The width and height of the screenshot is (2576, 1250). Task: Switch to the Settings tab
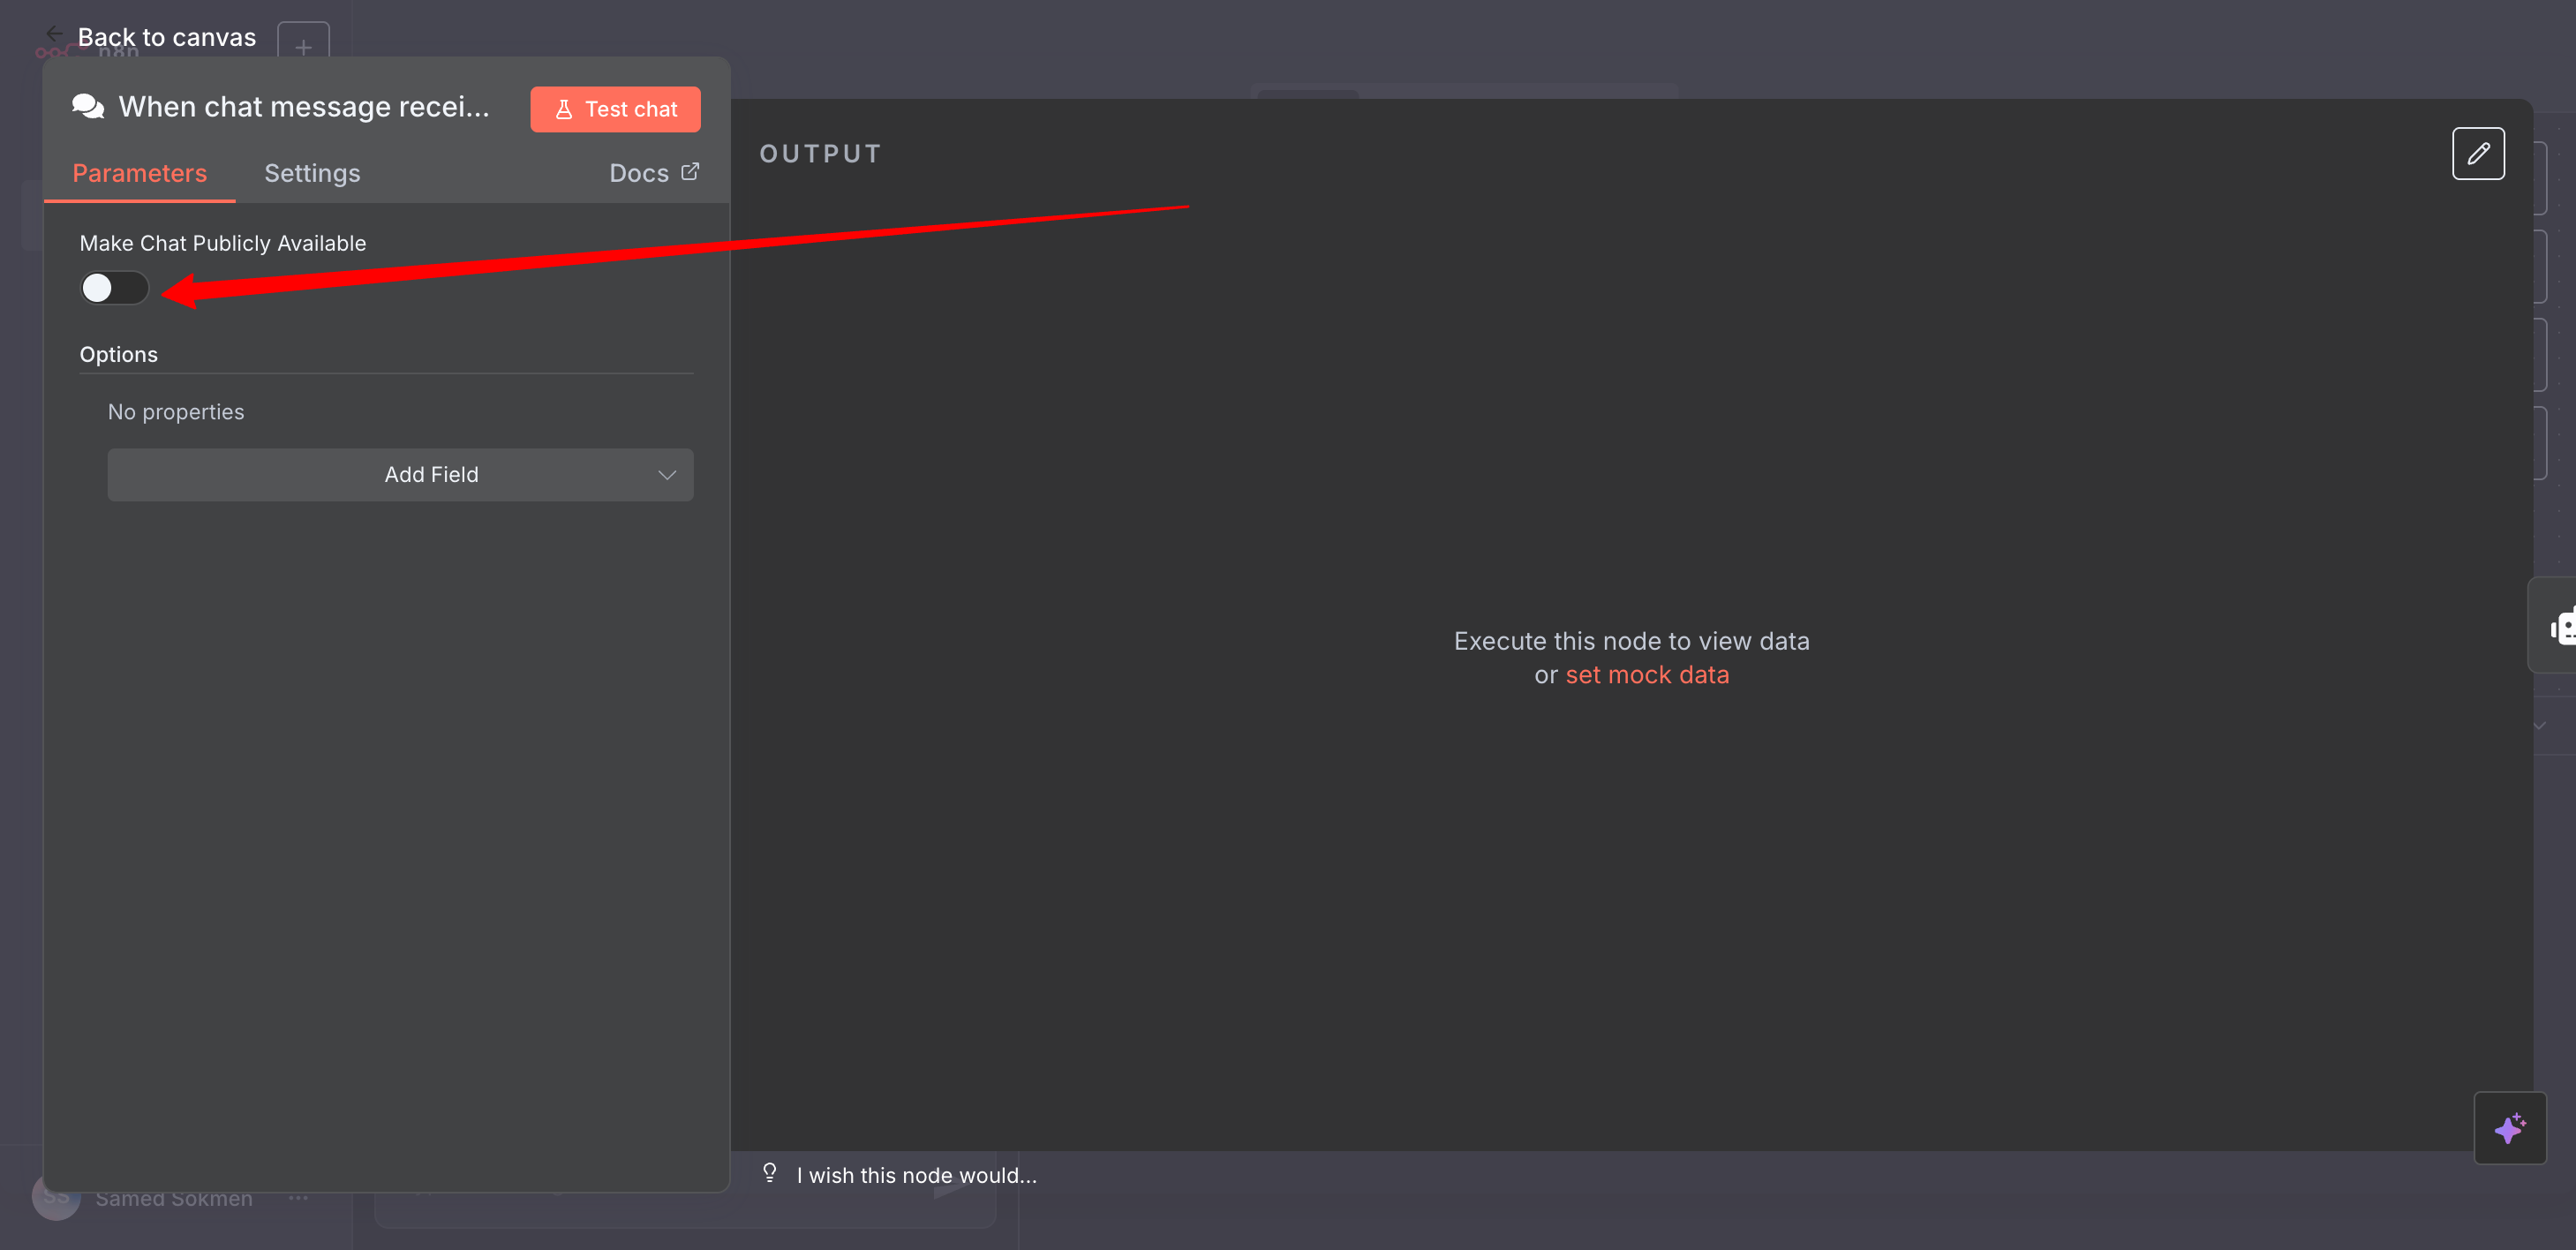[312, 173]
